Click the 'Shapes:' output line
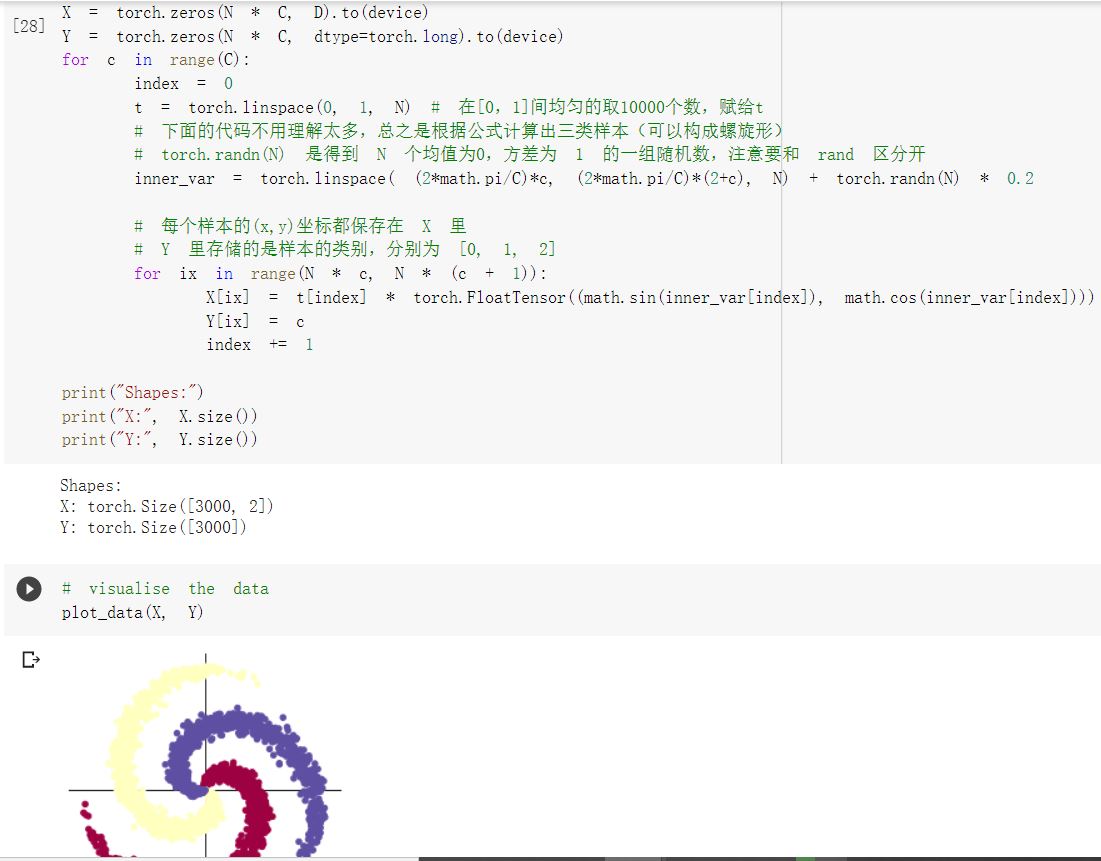This screenshot has height=861, width=1101. [x=91, y=485]
